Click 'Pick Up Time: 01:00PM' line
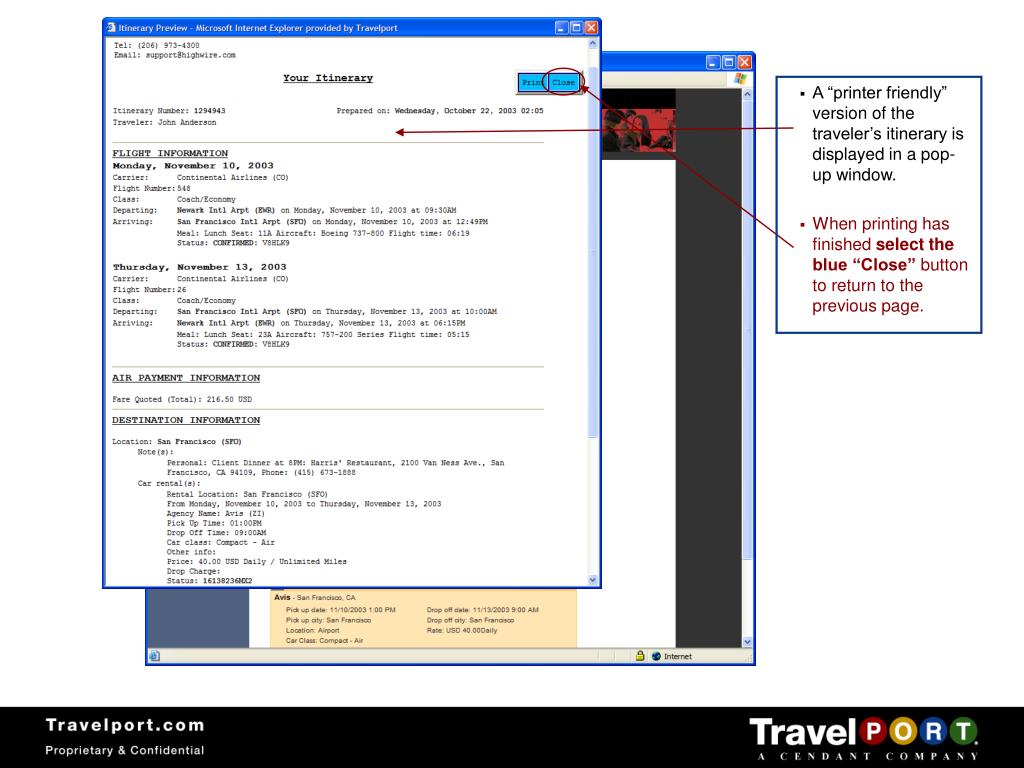The height and width of the screenshot is (768, 1024). point(214,523)
